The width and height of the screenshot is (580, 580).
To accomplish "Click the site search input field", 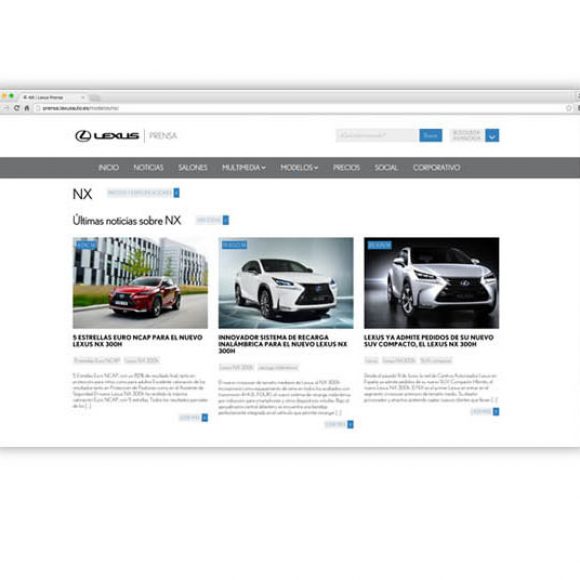I will (377, 135).
